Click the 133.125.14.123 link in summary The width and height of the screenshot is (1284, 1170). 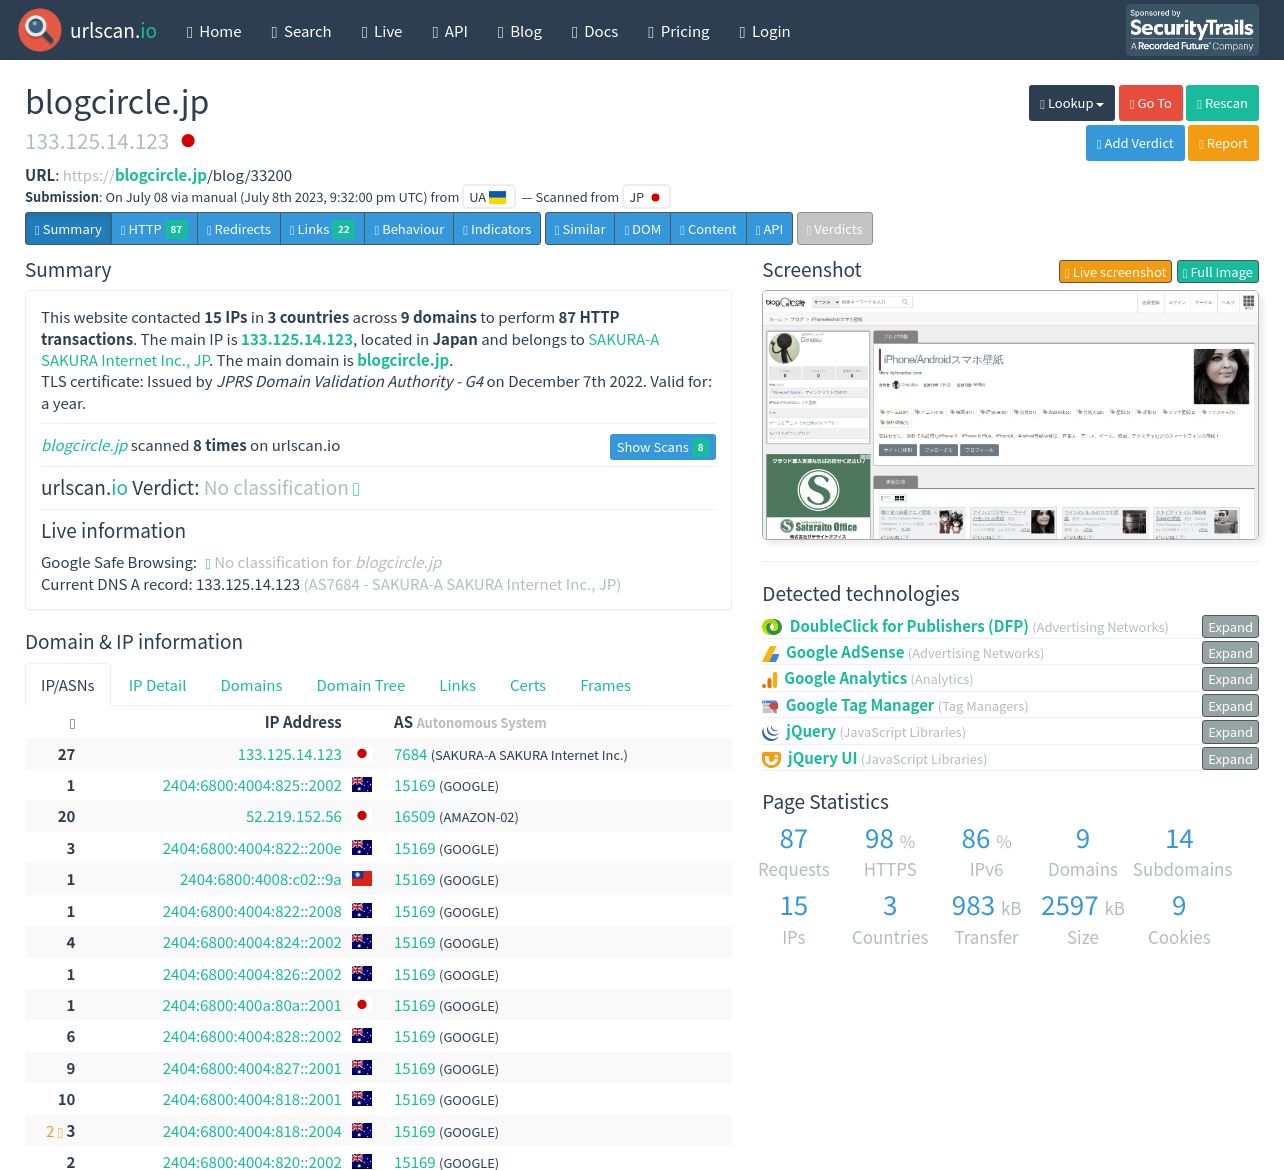297,339
